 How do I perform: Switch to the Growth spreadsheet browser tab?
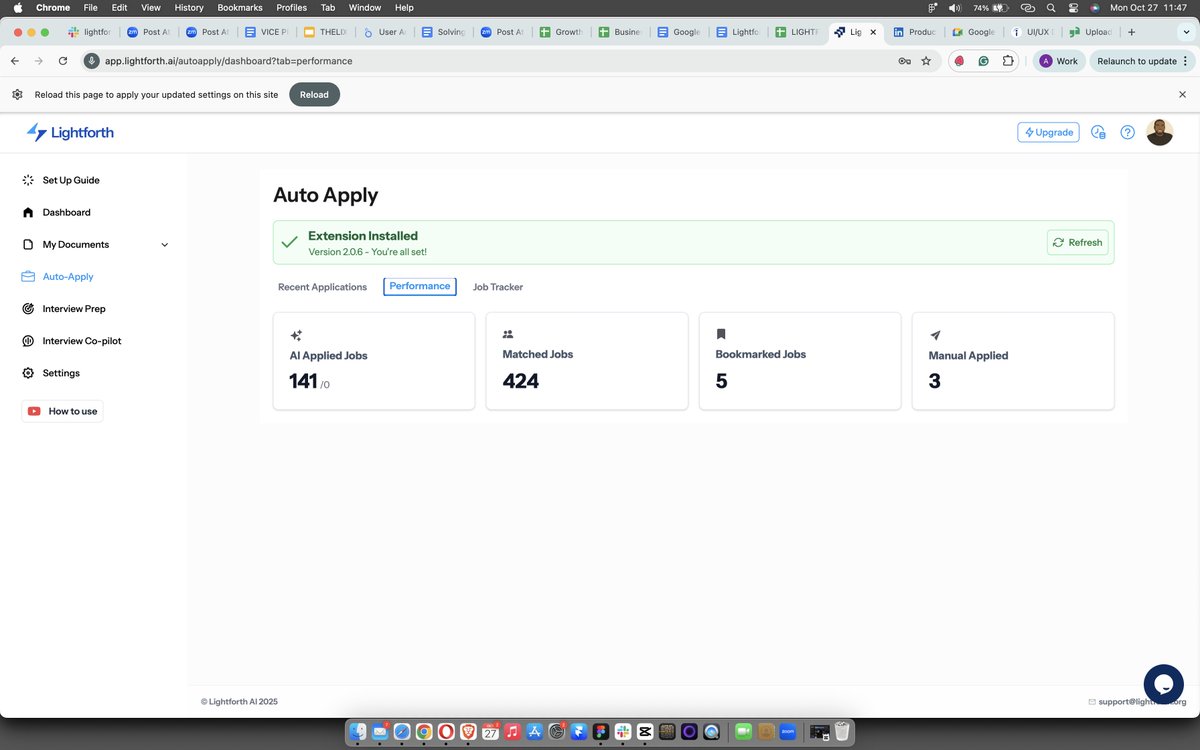(561, 32)
